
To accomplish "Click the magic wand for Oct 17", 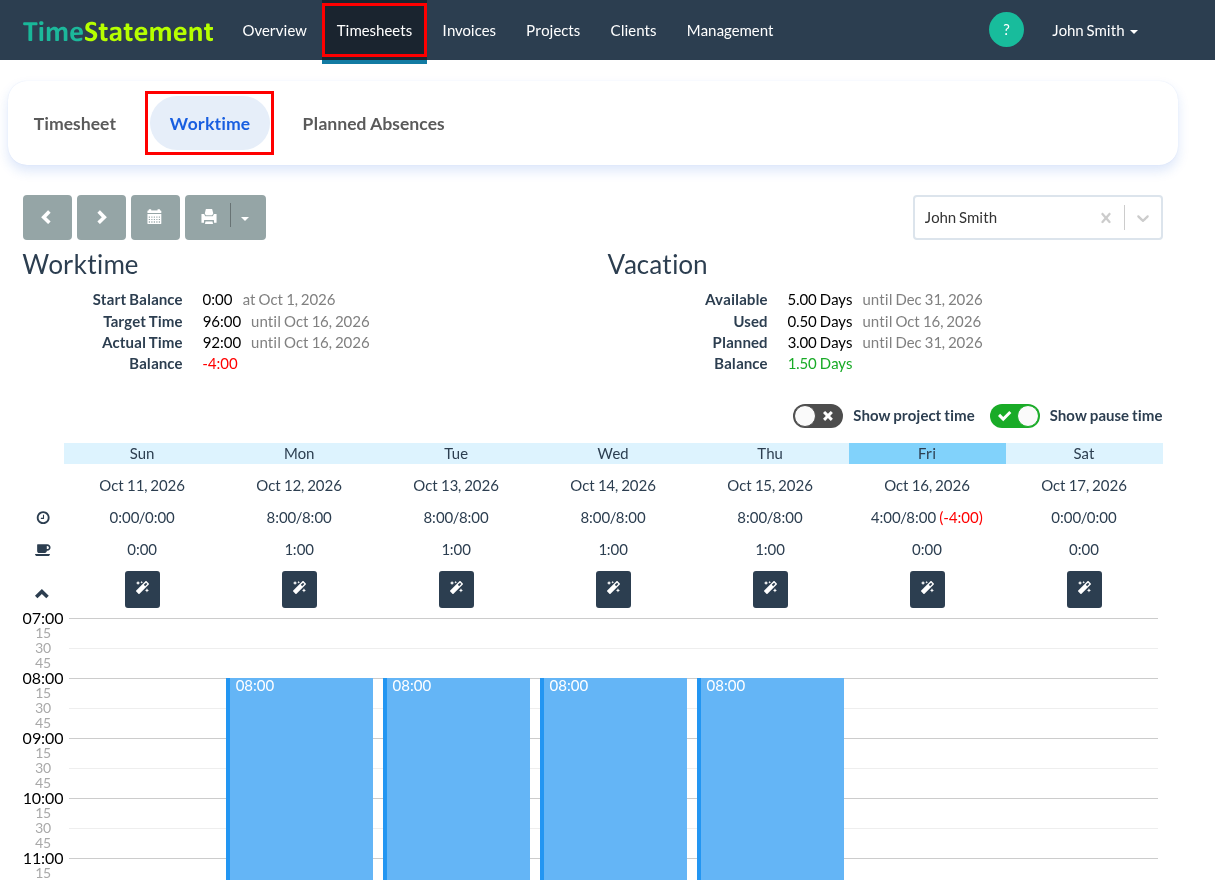I will [1084, 589].
